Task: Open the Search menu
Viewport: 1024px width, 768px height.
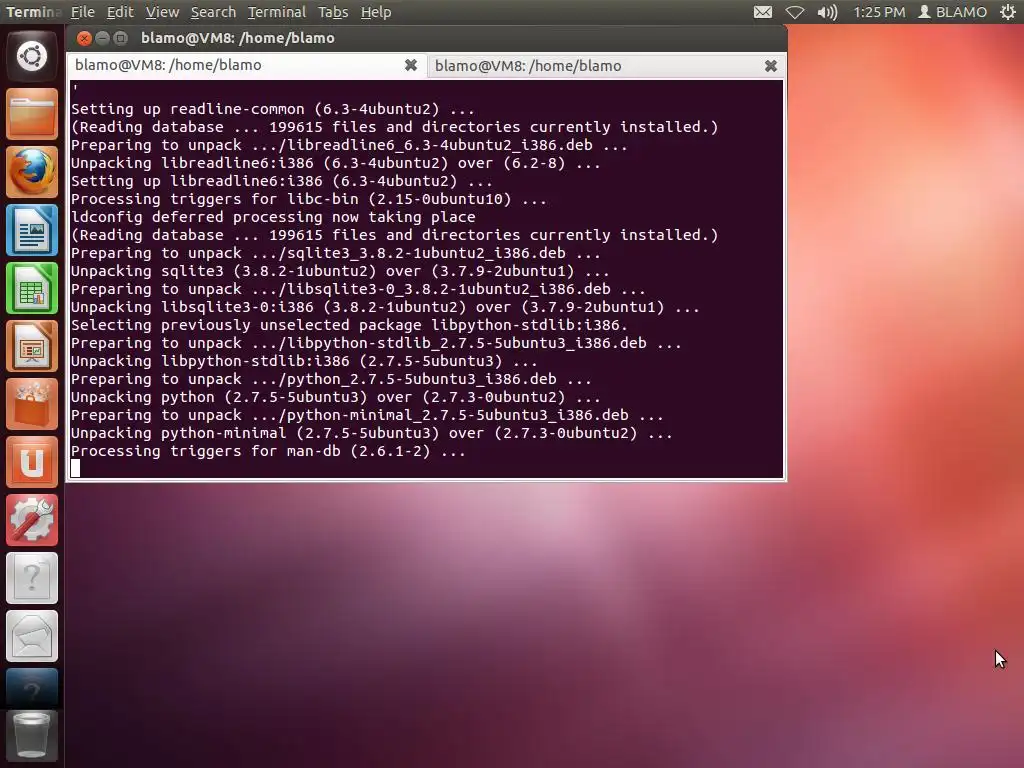Action: (x=213, y=12)
